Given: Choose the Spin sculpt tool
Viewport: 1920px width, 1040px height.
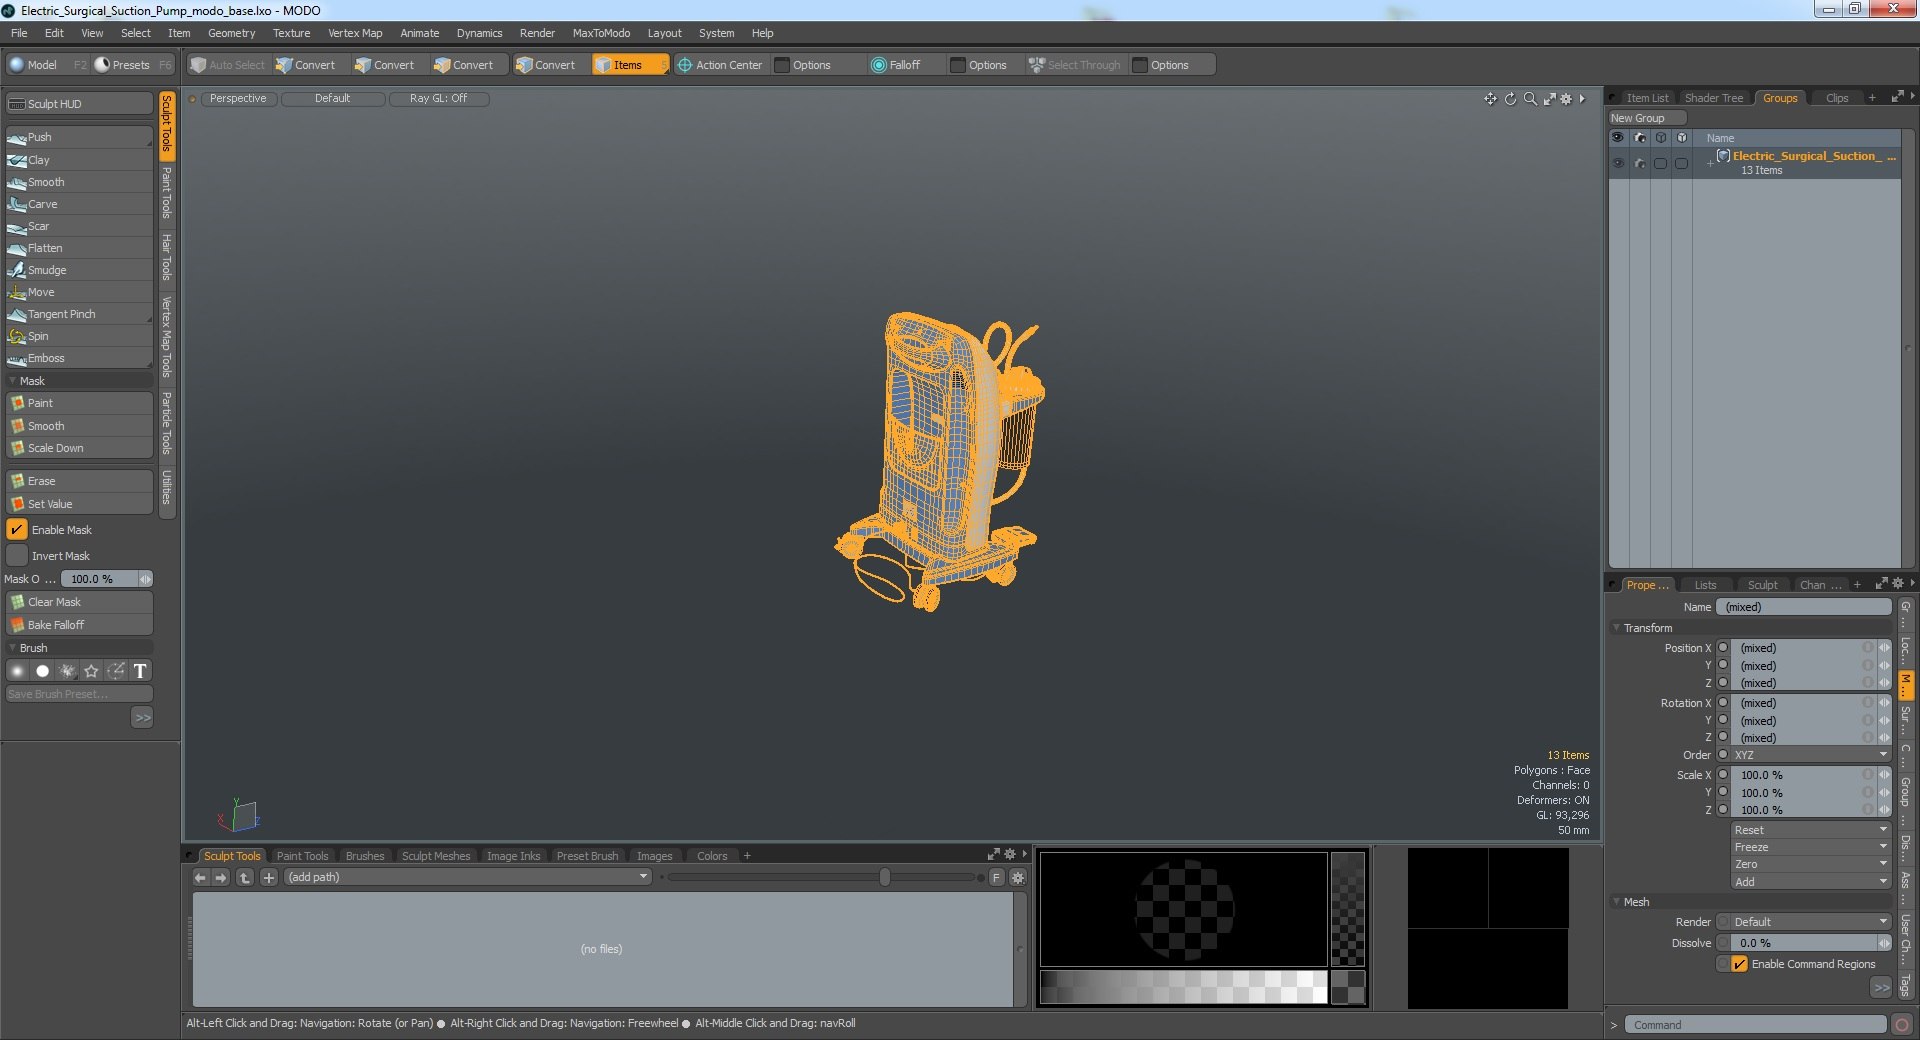Looking at the screenshot, I should point(79,336).
